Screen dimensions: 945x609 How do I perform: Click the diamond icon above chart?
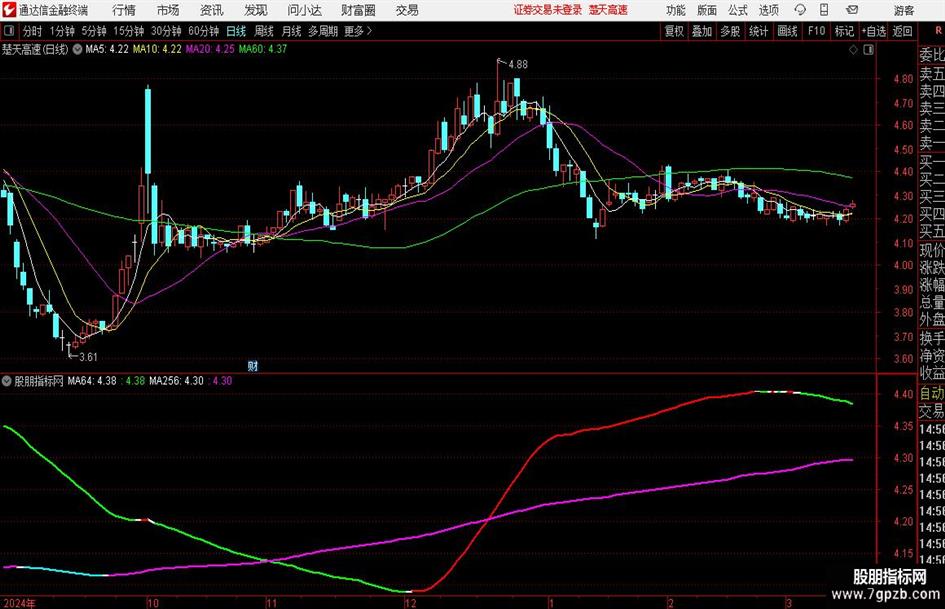853,50
